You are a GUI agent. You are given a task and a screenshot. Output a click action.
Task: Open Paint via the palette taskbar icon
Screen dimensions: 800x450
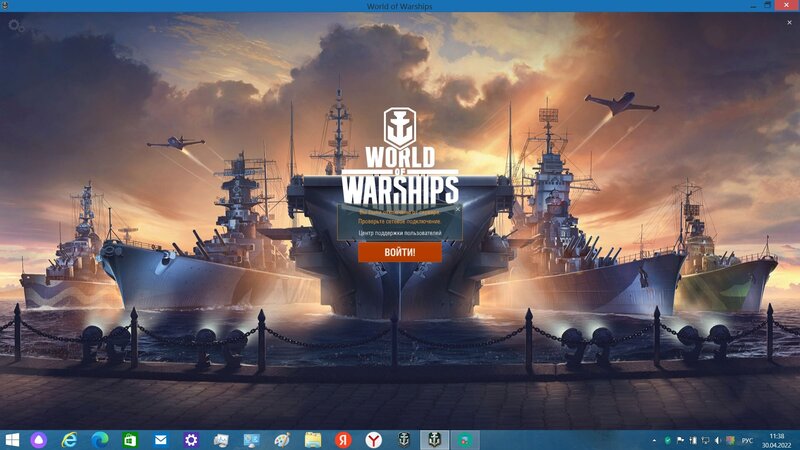[282, 440]
